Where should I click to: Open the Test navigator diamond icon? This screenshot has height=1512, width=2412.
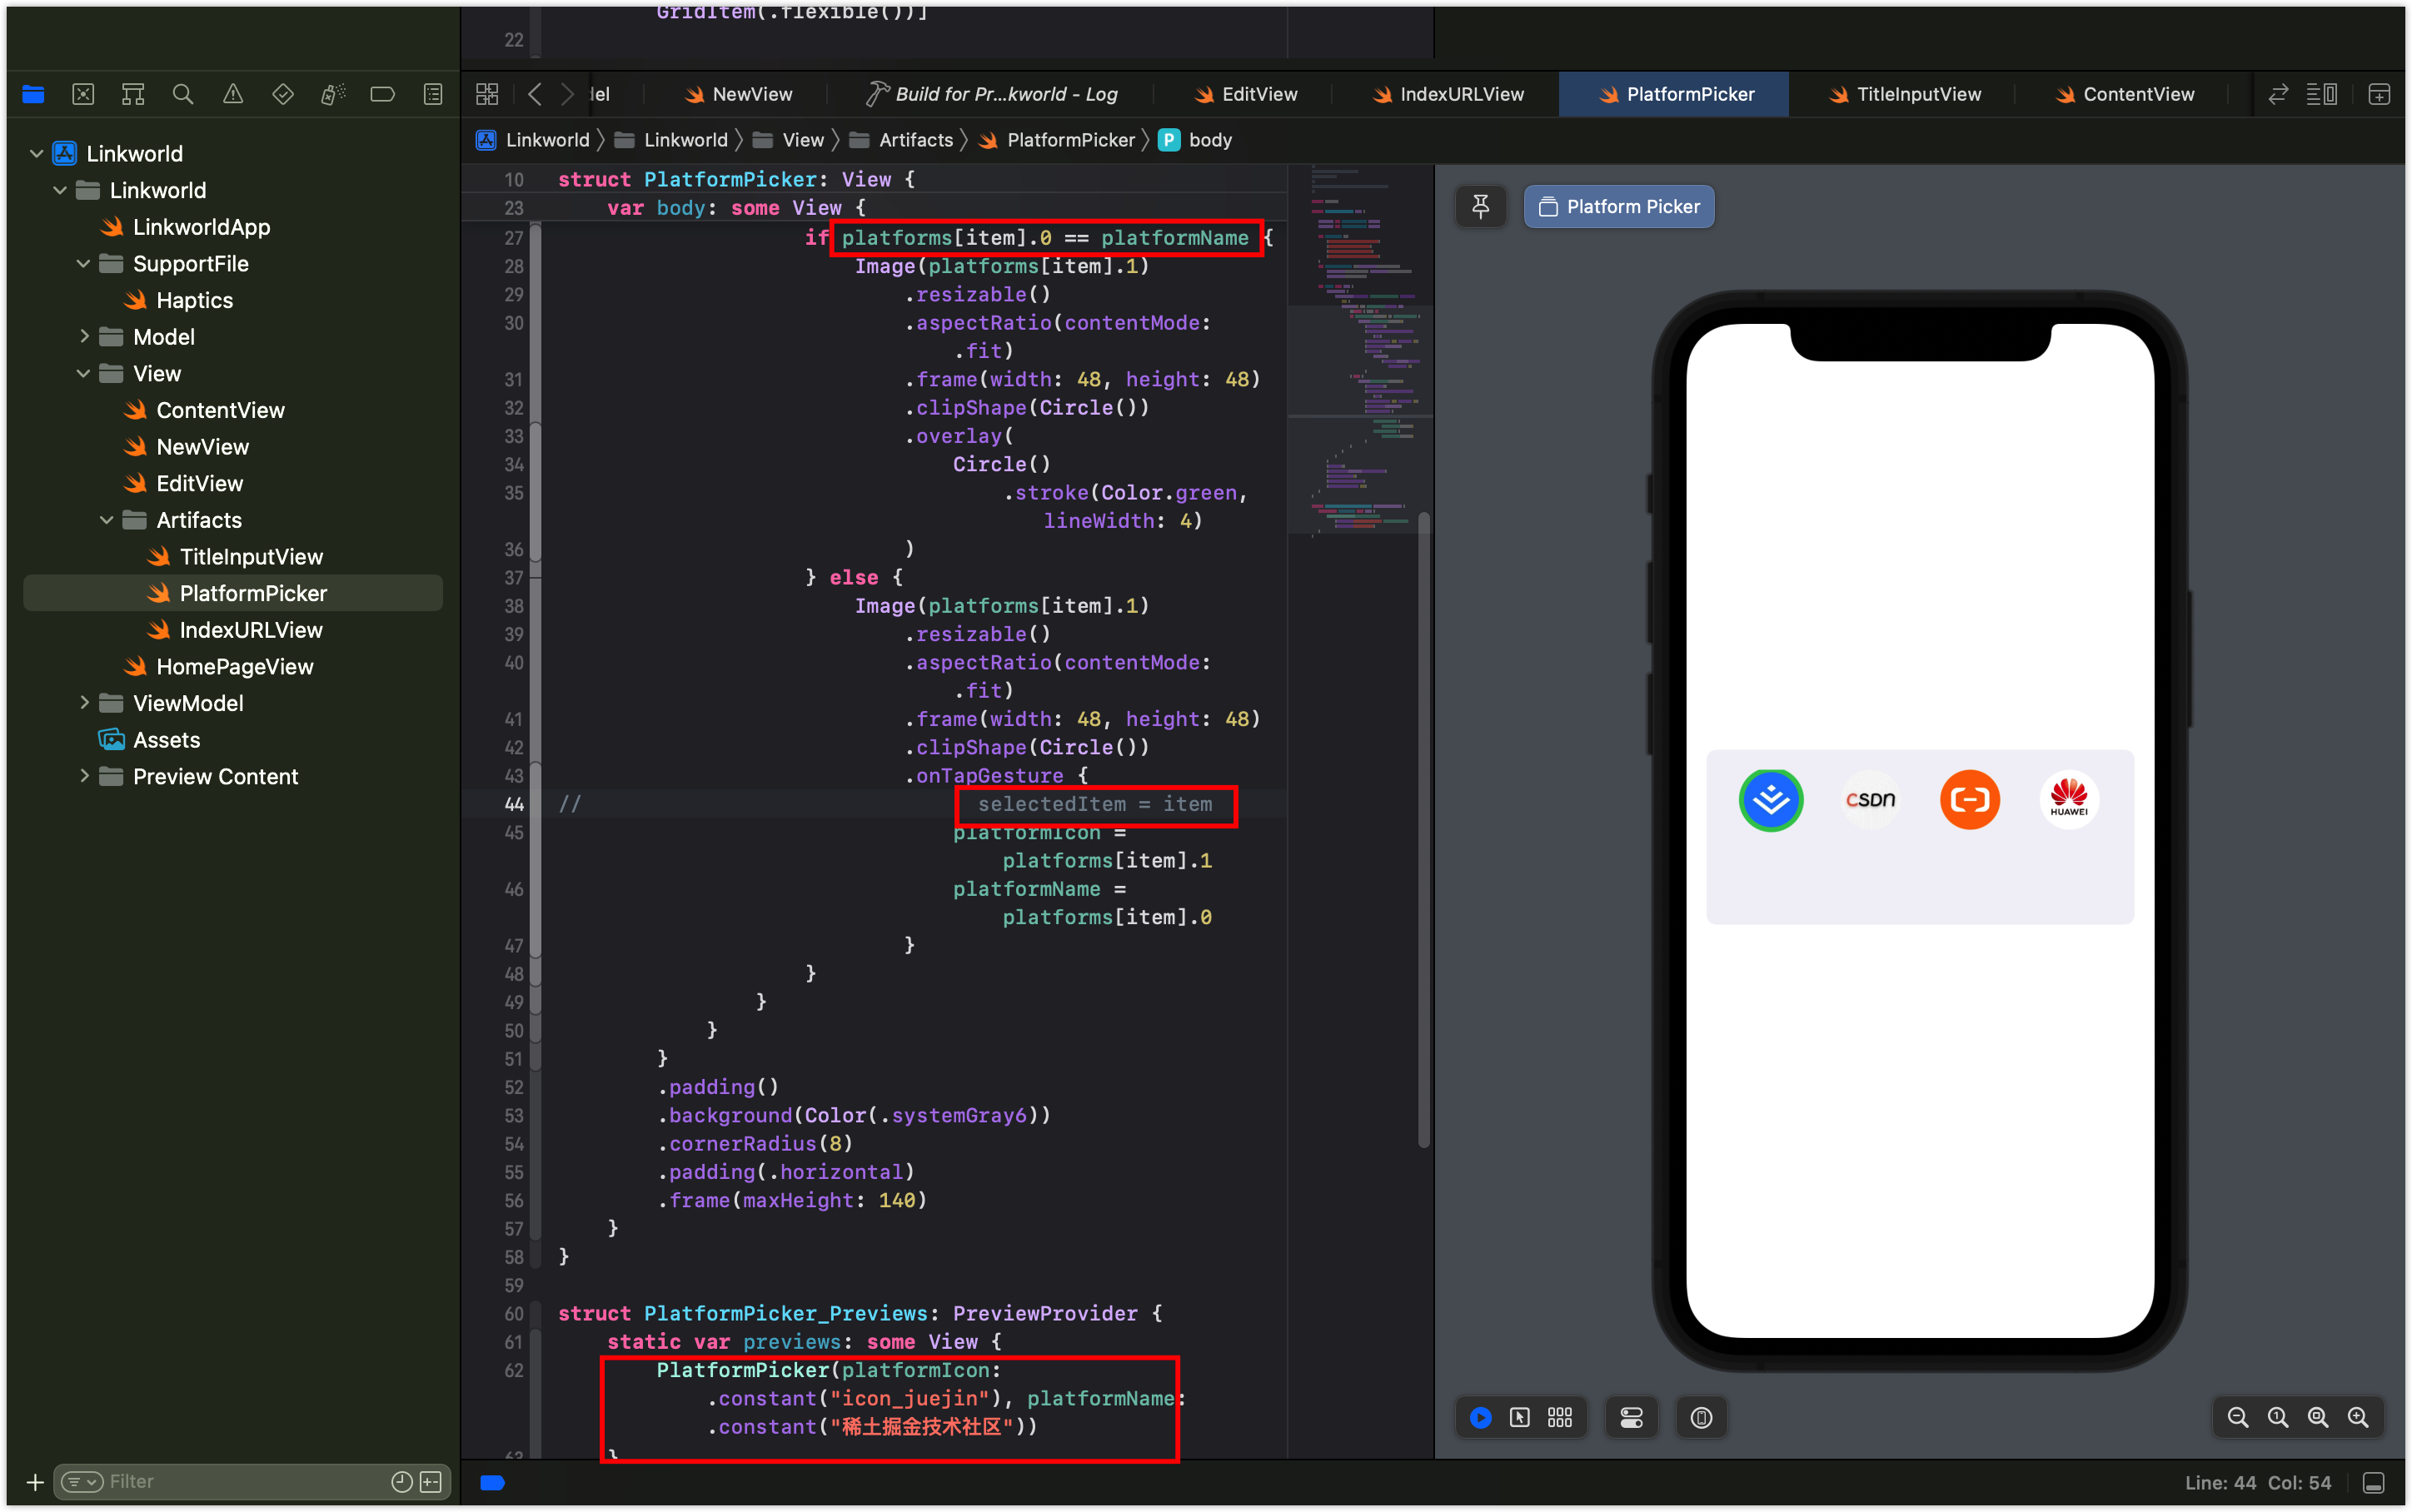(283, 94)
